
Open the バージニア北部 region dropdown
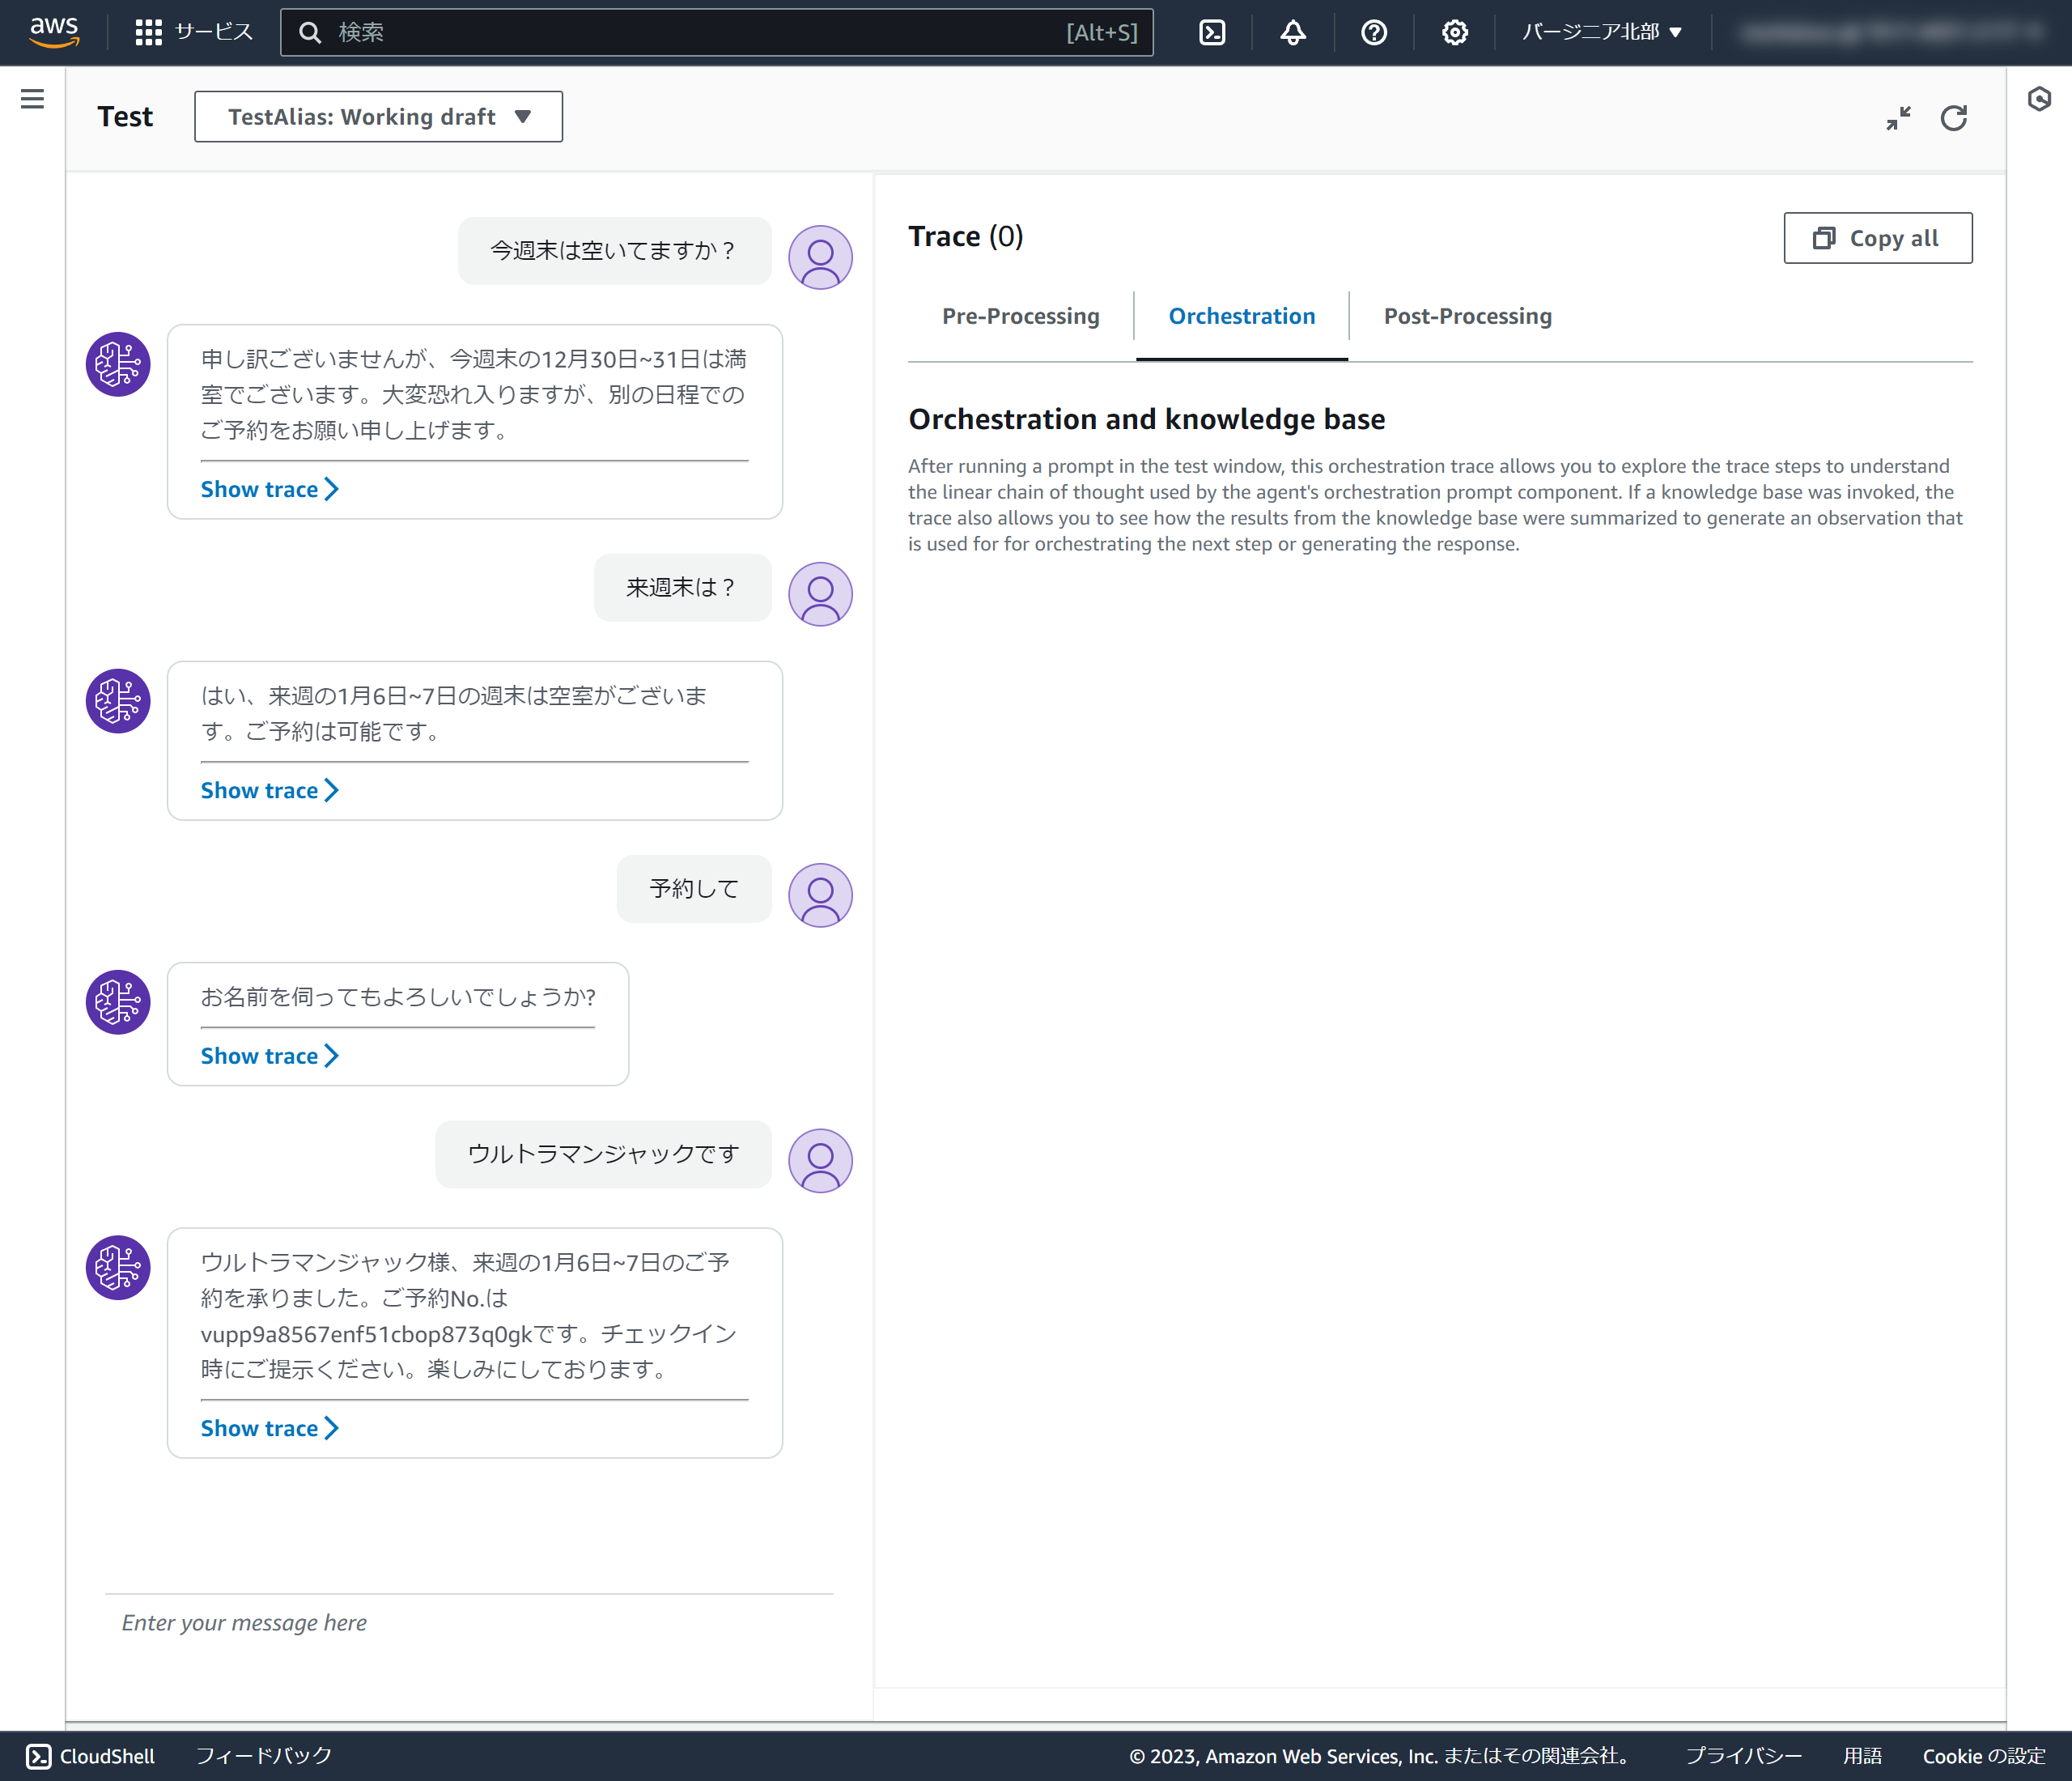[x=1602, y=32]
